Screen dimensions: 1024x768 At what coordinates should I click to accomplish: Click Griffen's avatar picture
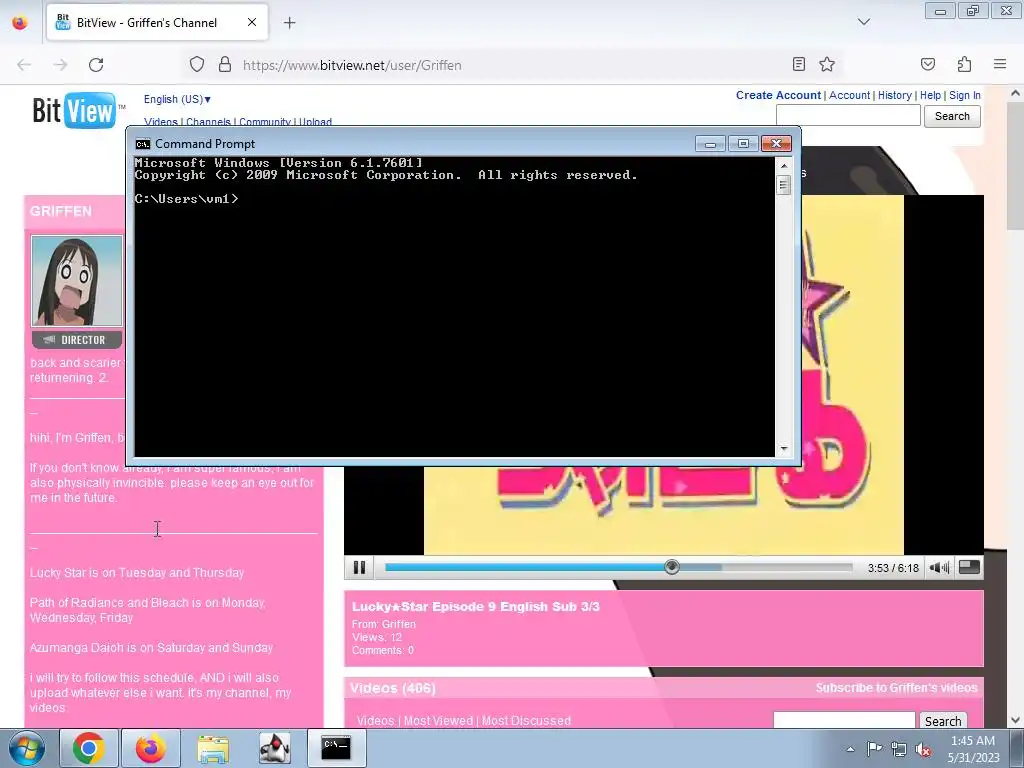tap(76, 281)
